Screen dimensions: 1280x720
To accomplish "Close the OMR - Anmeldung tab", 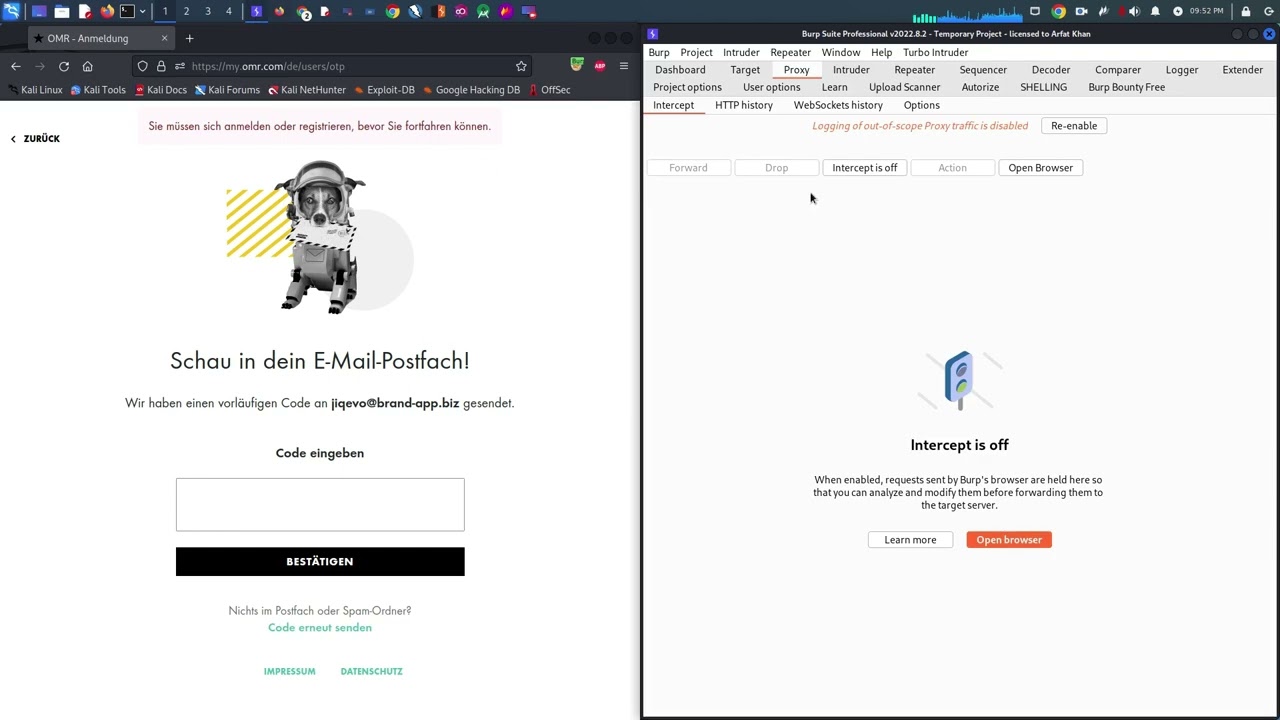I will point(164,39).
